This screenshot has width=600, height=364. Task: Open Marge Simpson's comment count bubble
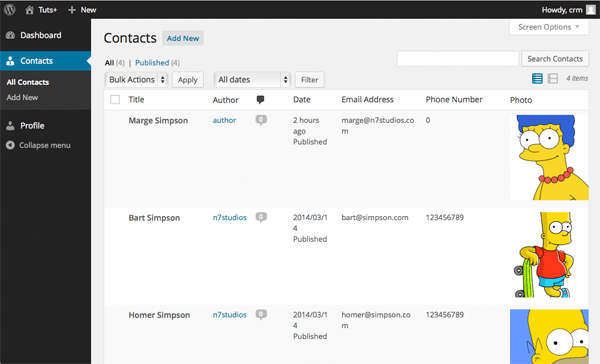point(261,120)
